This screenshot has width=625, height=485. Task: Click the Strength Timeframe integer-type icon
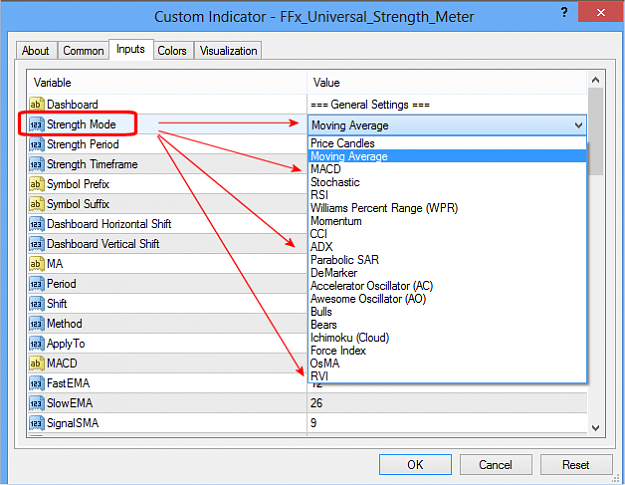tap(36, 164)
